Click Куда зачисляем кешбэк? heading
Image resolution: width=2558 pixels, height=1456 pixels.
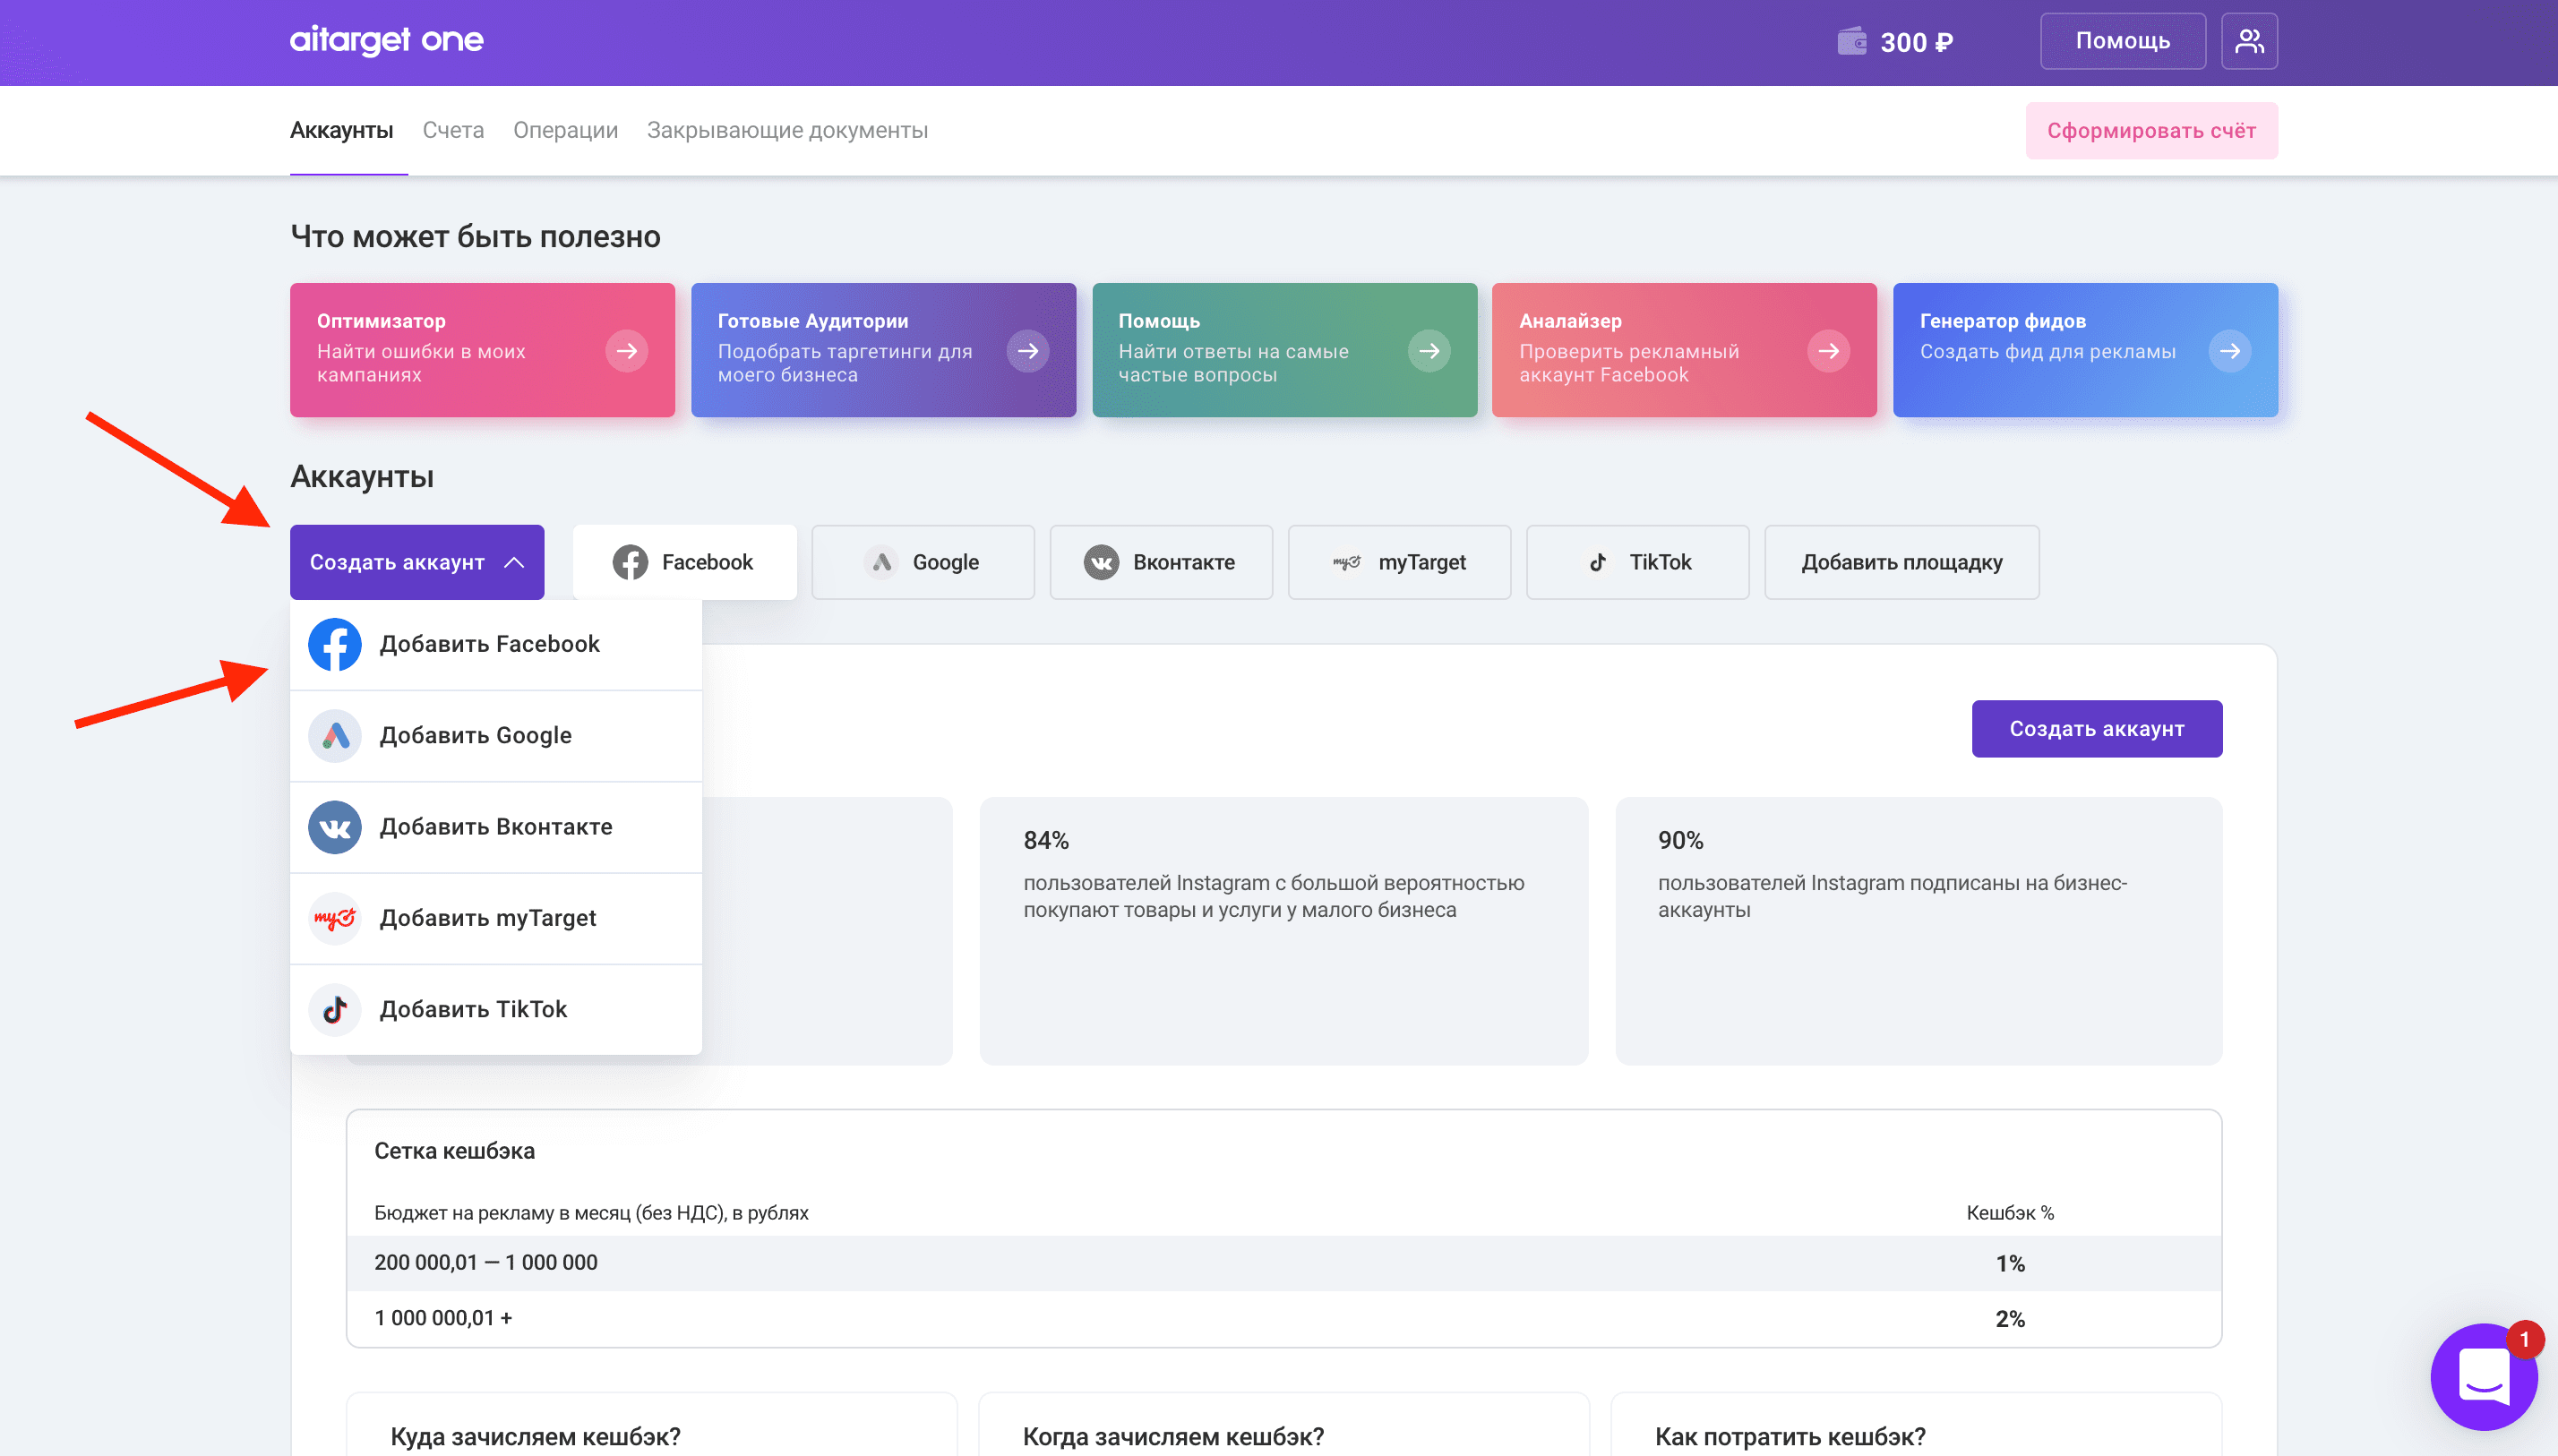pyautogui.click(x=535, y=1437)
